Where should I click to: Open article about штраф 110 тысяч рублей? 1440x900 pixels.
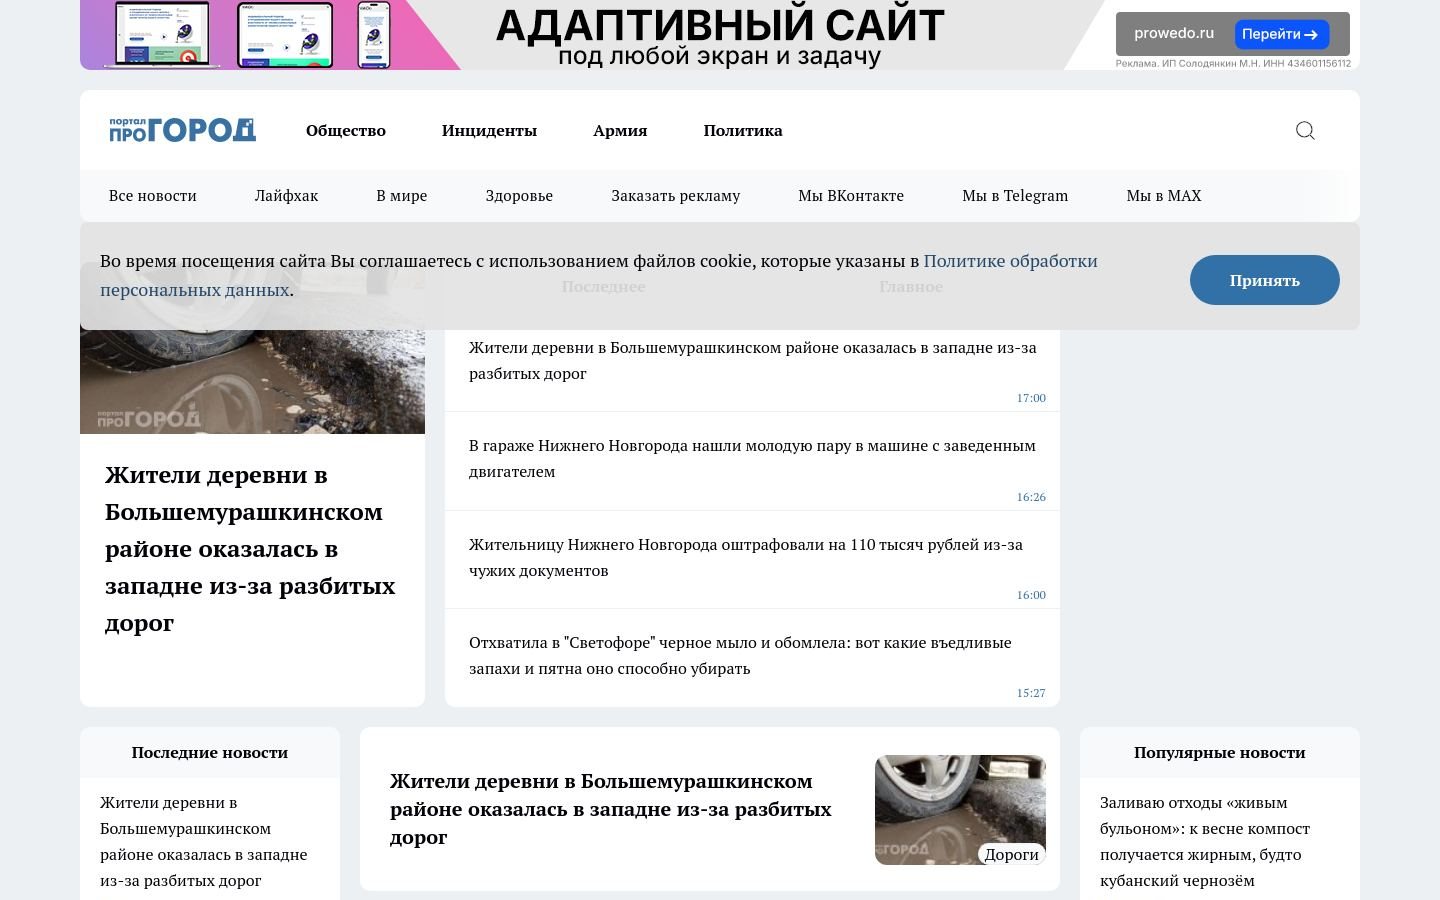pos(746,558)
